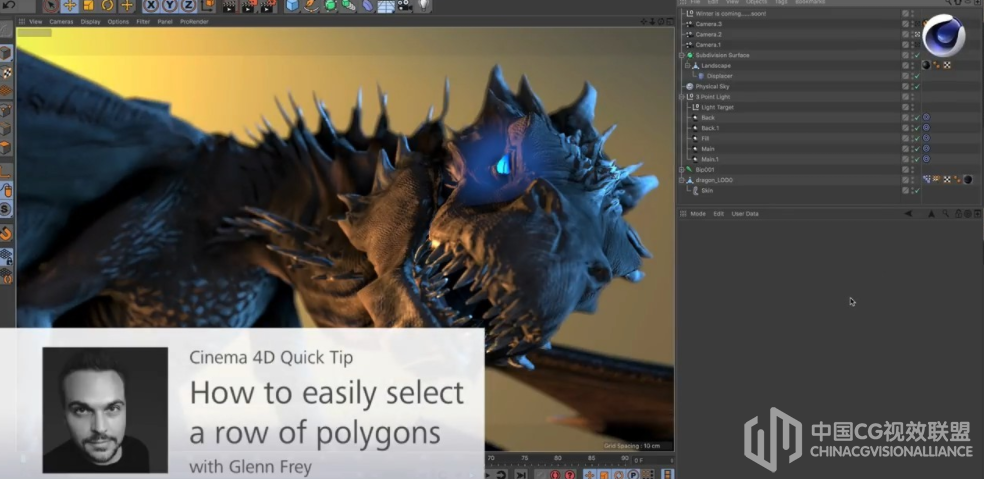Switch to Polygons mode in left palette
This screenshot has height=479, width=984.
pyautogui.click(x=6, y=148)
